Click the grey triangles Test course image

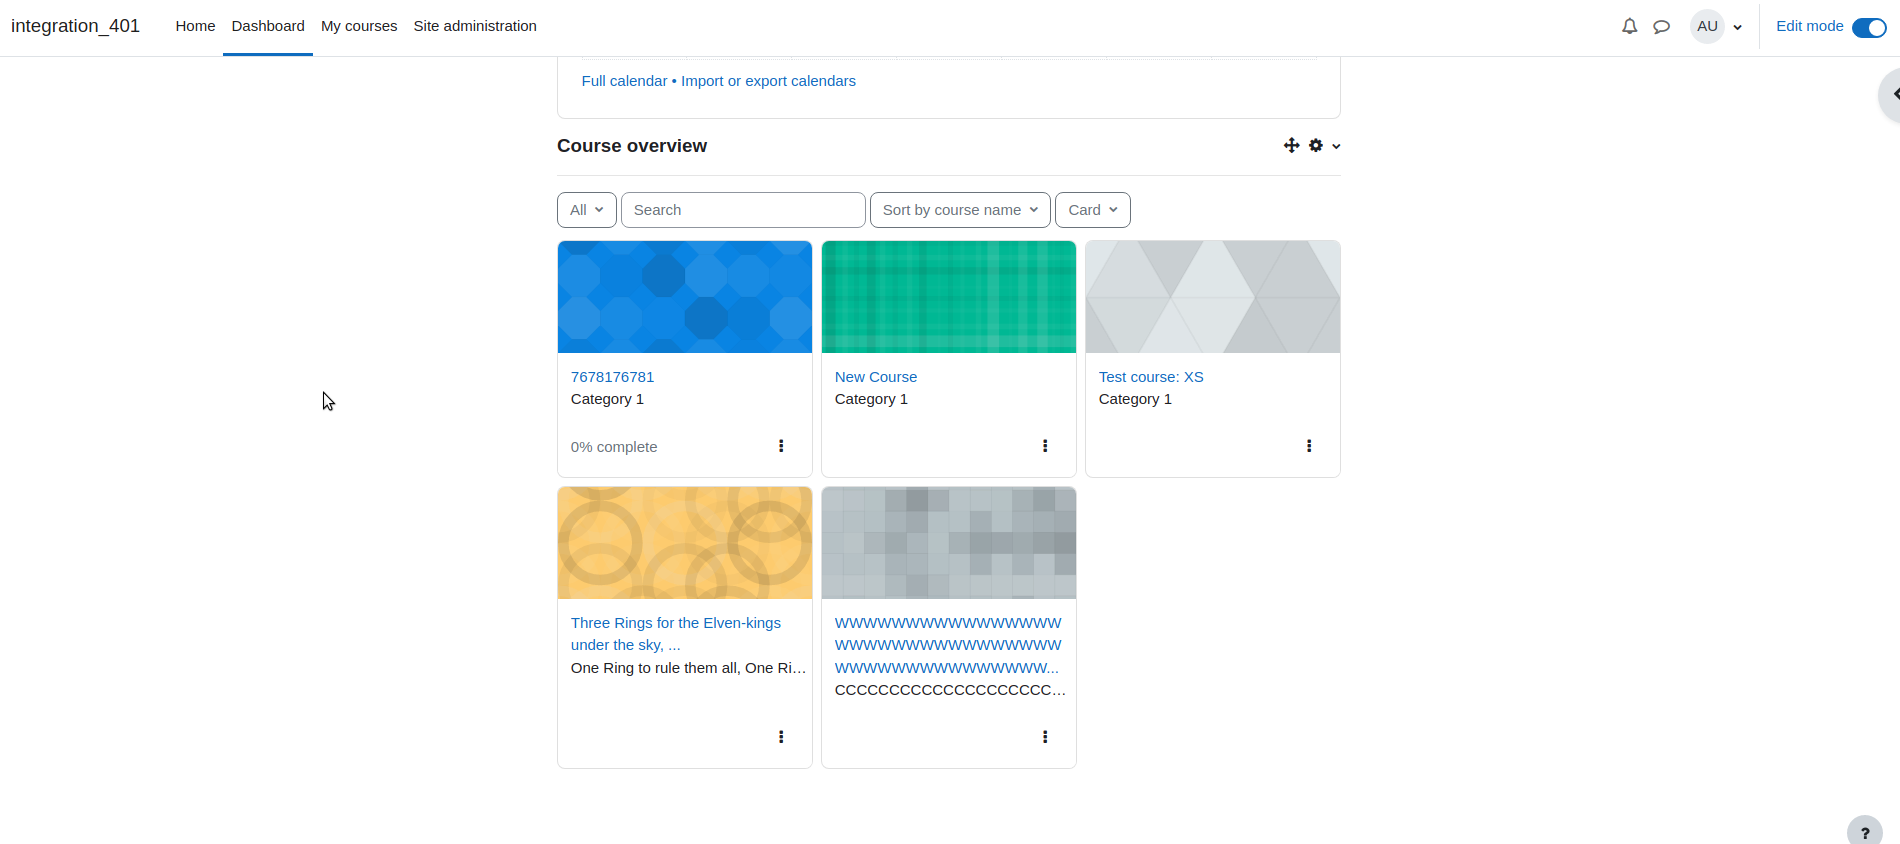pyautogui.click(x=1213, y=297)
